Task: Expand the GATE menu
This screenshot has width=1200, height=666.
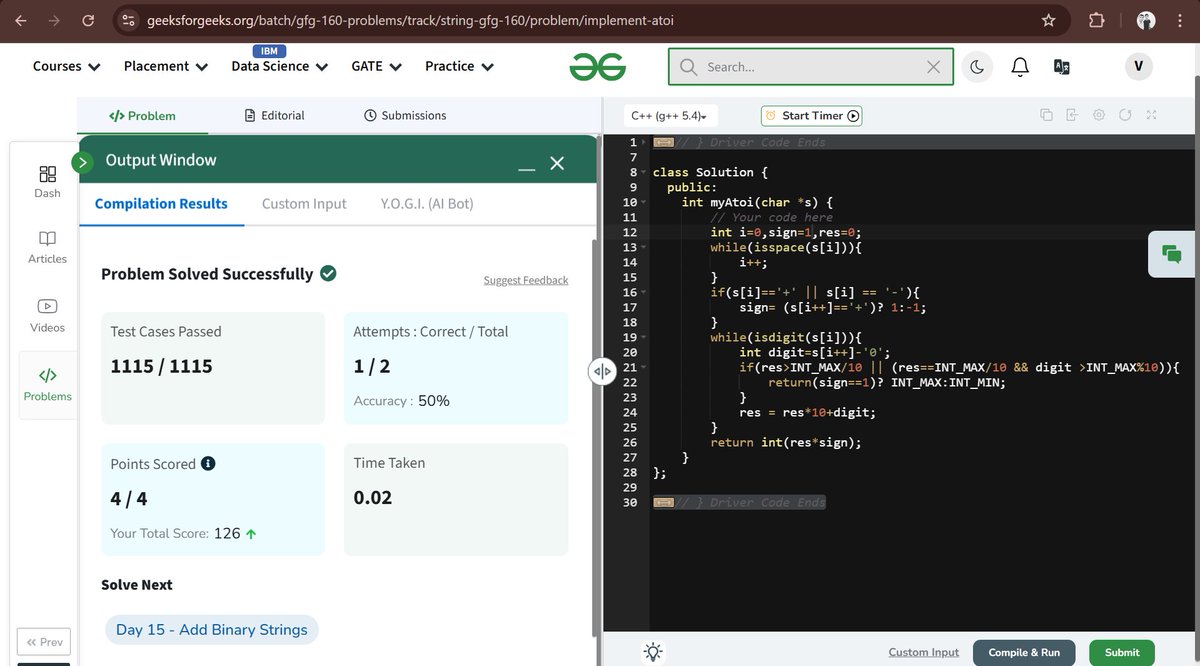Action: (376, 66)
